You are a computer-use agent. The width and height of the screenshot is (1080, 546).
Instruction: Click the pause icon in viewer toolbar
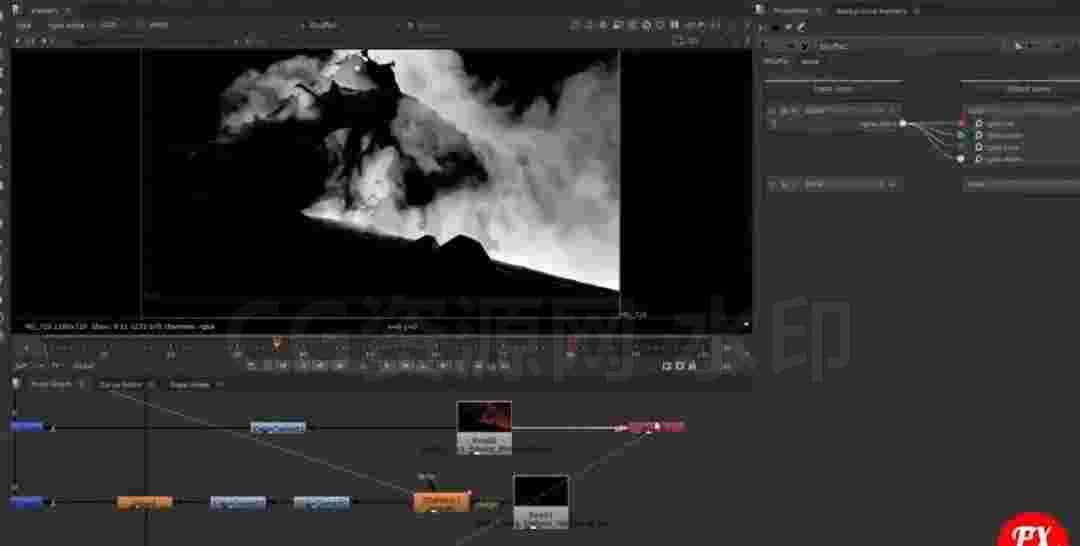pos(675,25)
